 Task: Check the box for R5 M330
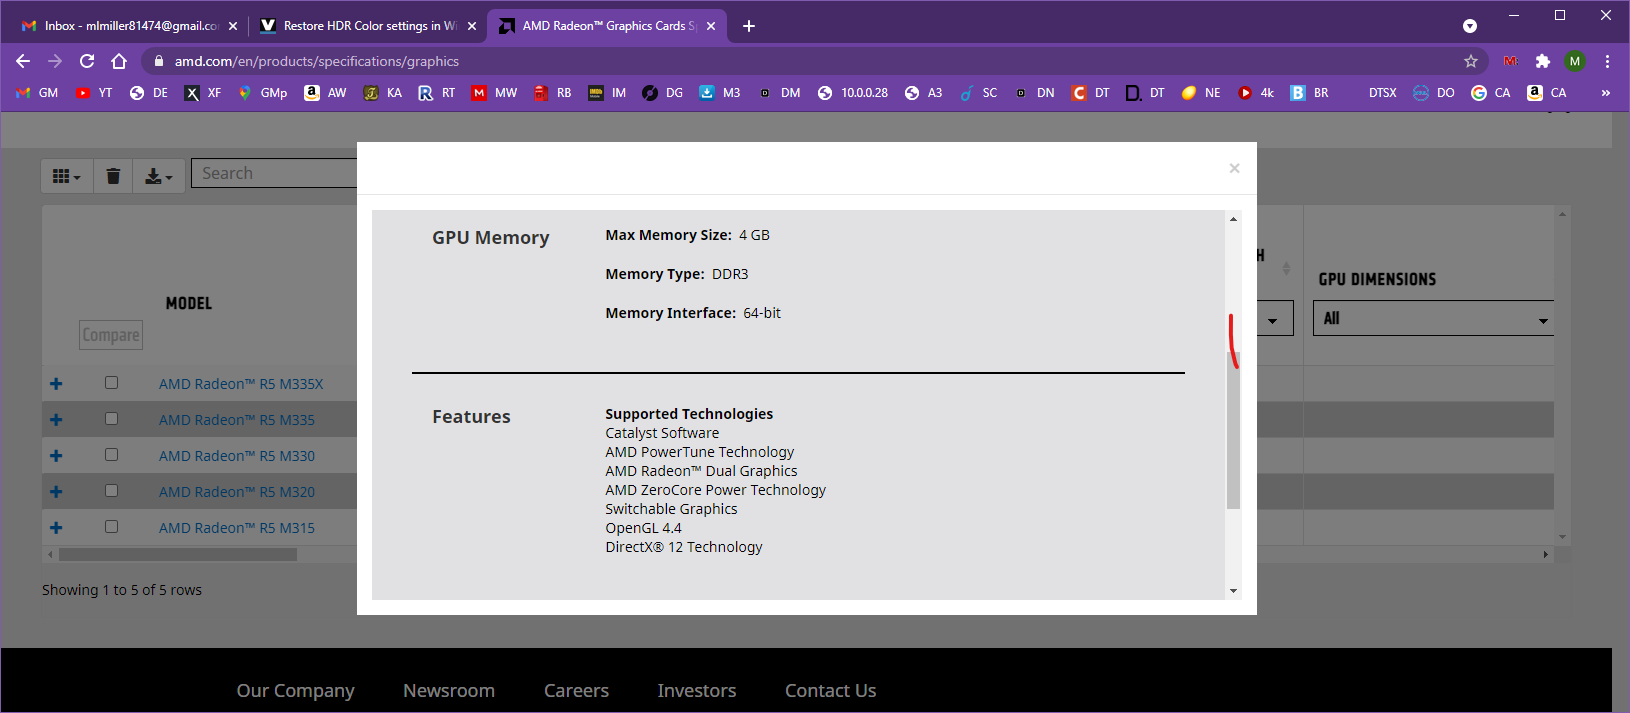pos(111,455)
